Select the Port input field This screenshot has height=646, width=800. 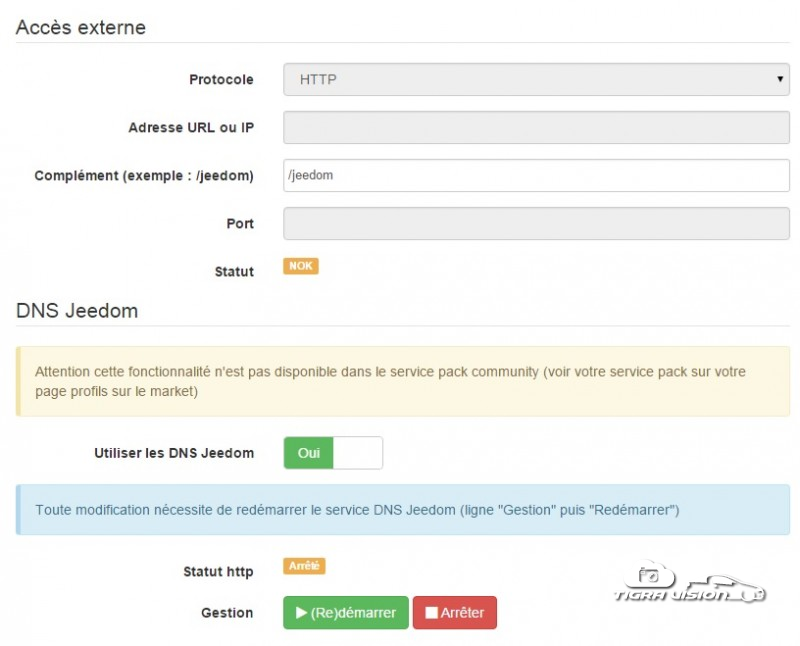tap(536, 223)
